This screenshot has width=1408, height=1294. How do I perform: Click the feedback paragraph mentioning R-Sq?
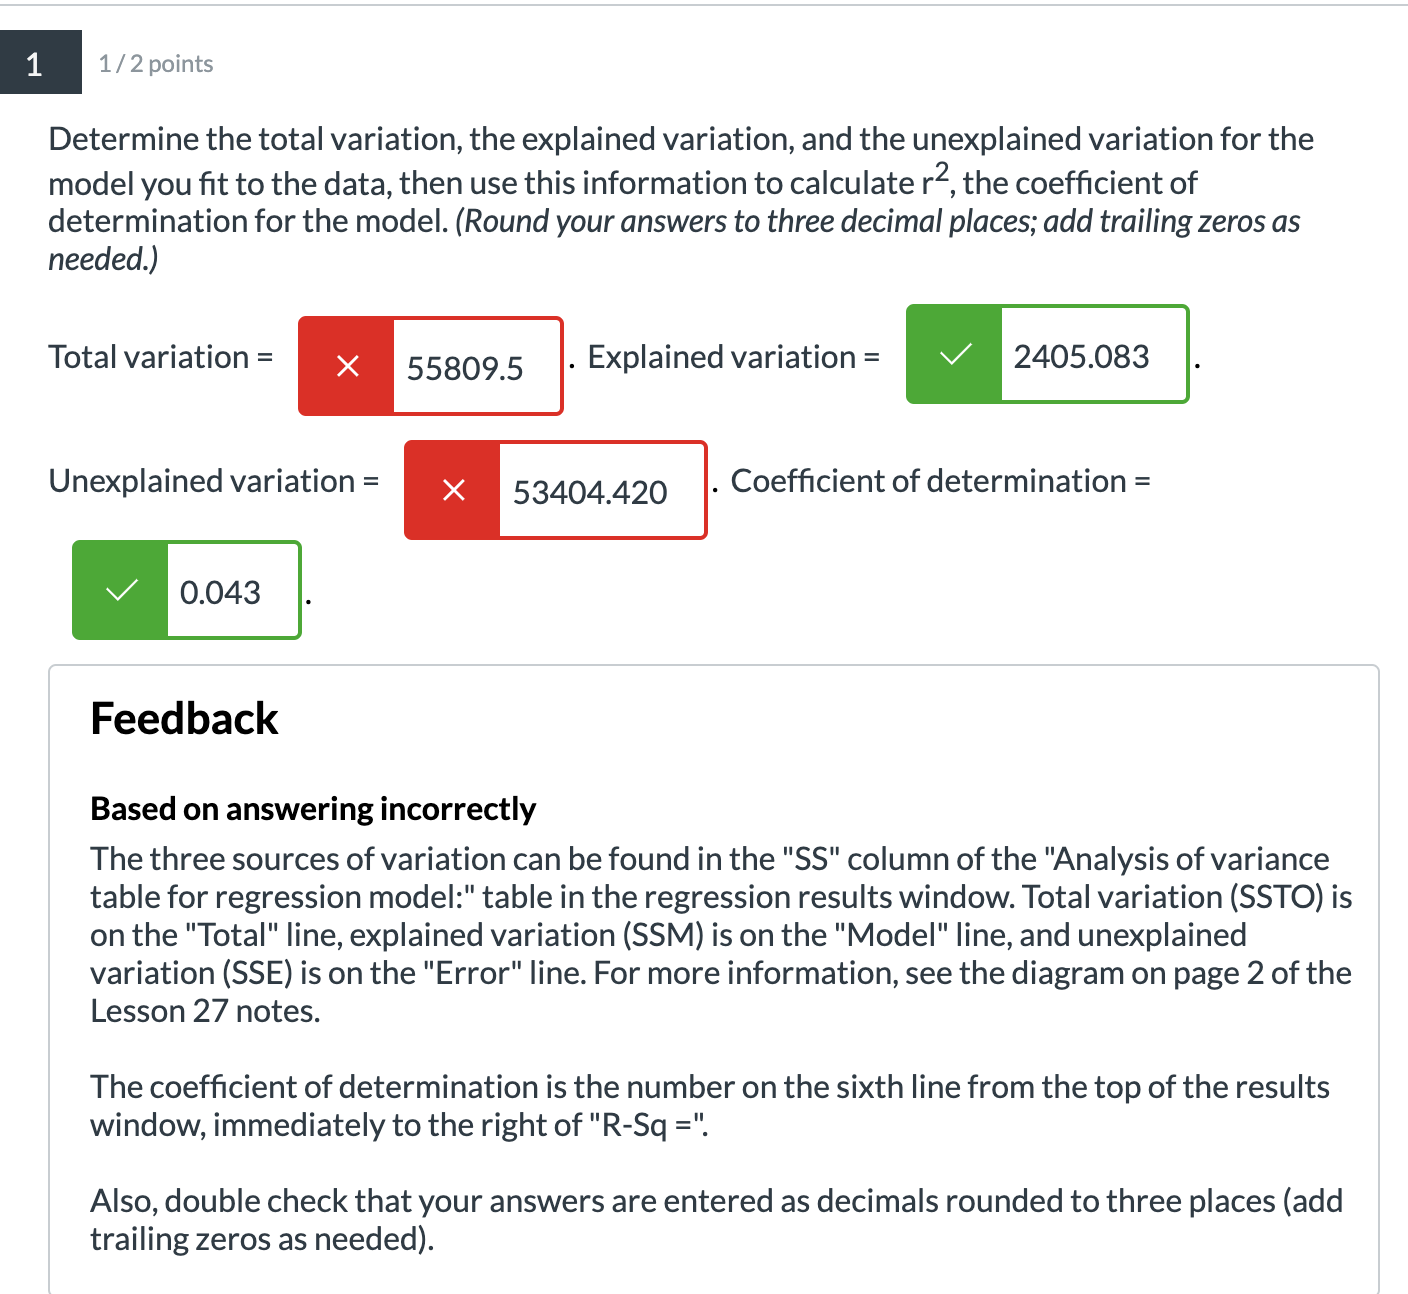(710, 1106)
